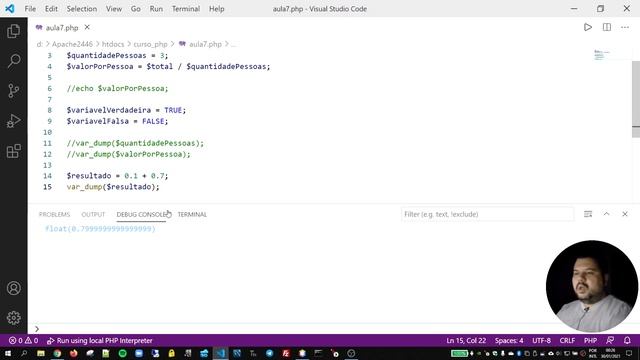The height and width of the screenshot is (360, 640).
Task: Open FileZilla from the taskbar
Action: point(286,353)
